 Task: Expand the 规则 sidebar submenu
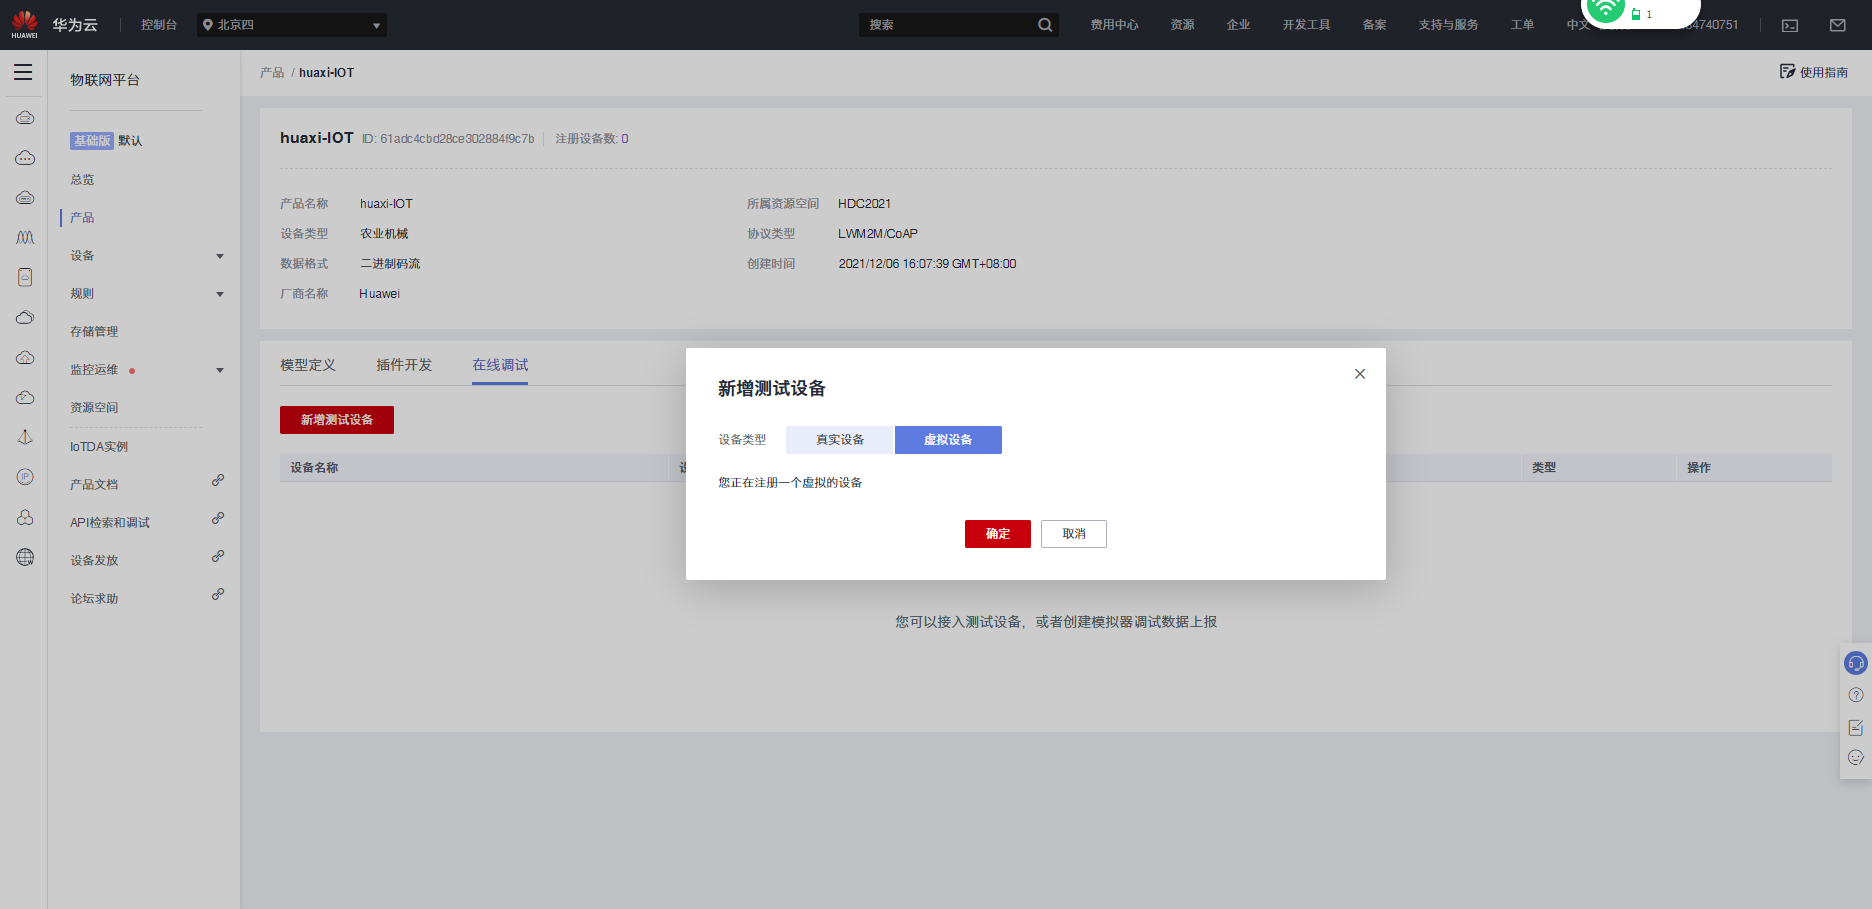point(220,294)
